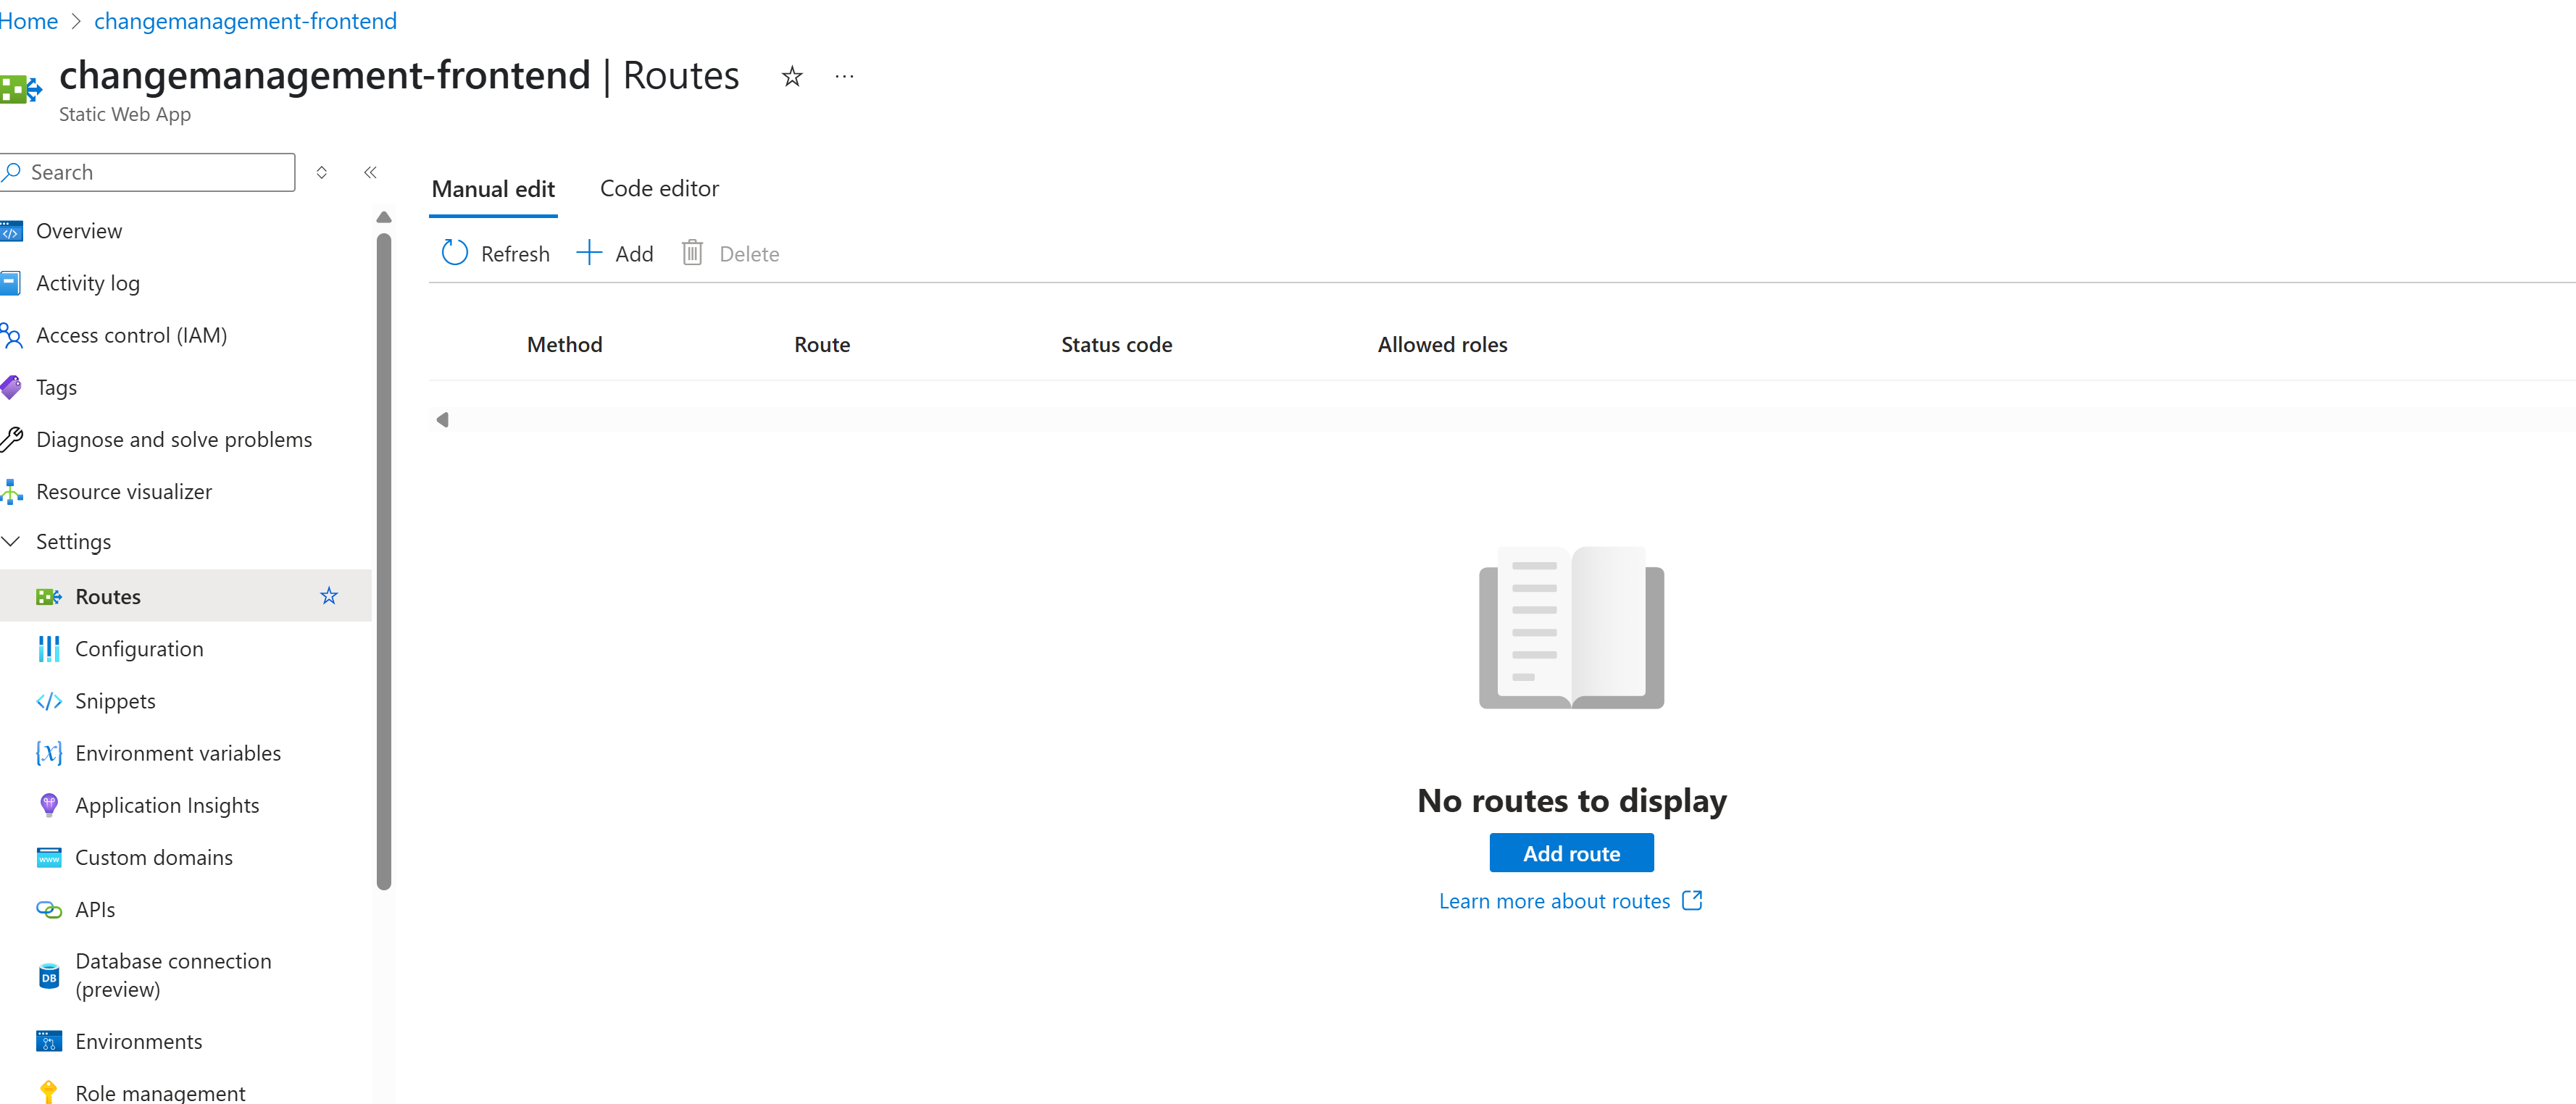Click the Routes icon in sidebar
The height and width of the screenshot is (1104, 2576).
(x=49, y=597)
